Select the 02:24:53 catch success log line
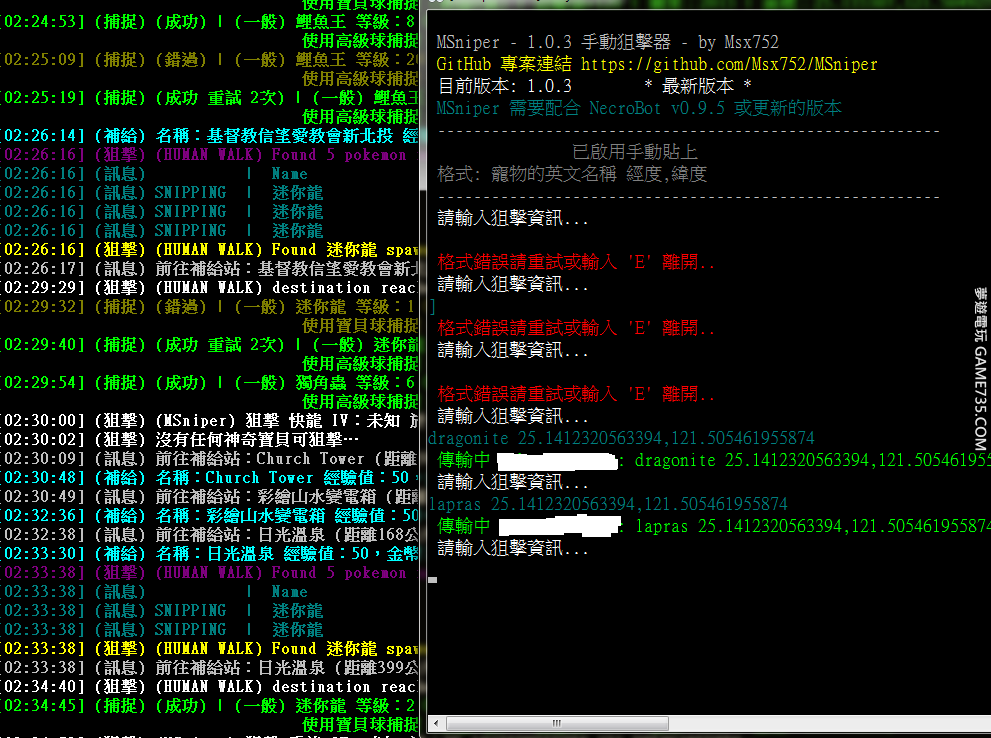 pos(209,22)
